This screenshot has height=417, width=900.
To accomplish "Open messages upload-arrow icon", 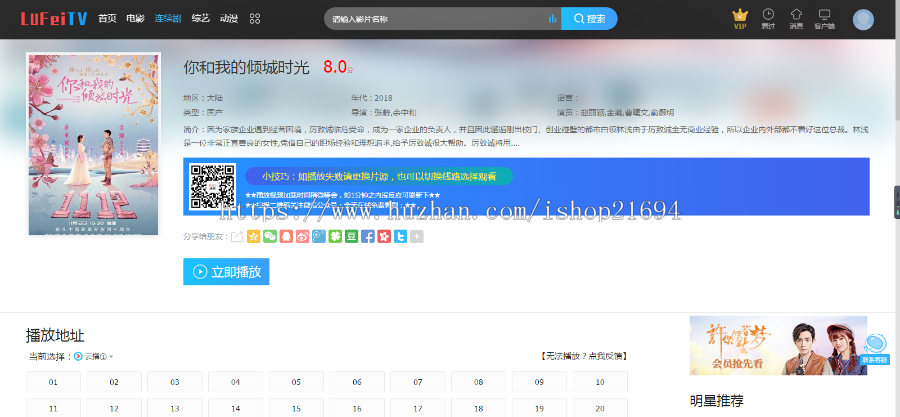I will tap(796, 19).
